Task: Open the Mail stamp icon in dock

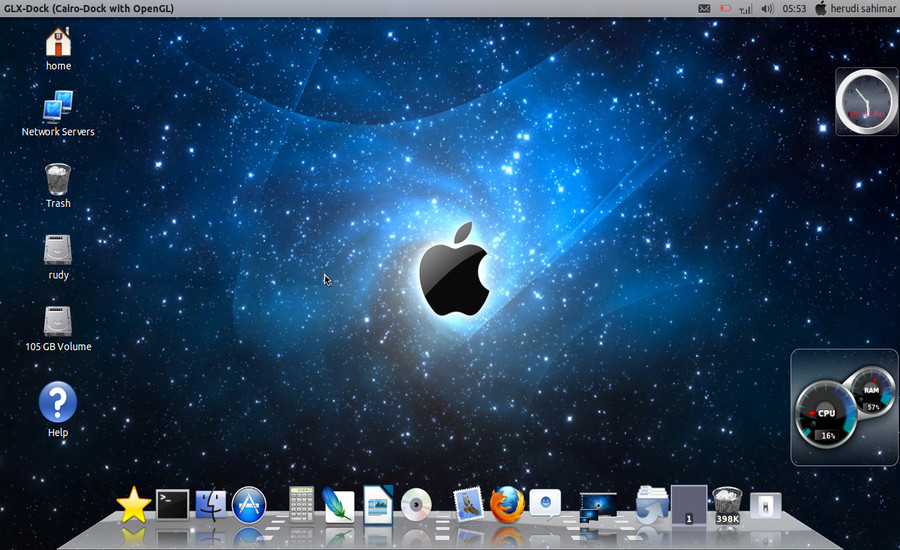Action: 469,505
